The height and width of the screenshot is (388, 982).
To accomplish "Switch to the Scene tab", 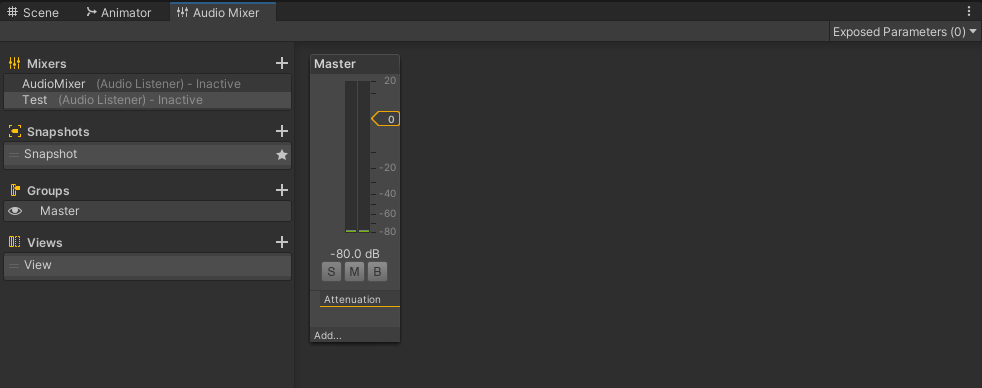I will (x=33, y=13).
